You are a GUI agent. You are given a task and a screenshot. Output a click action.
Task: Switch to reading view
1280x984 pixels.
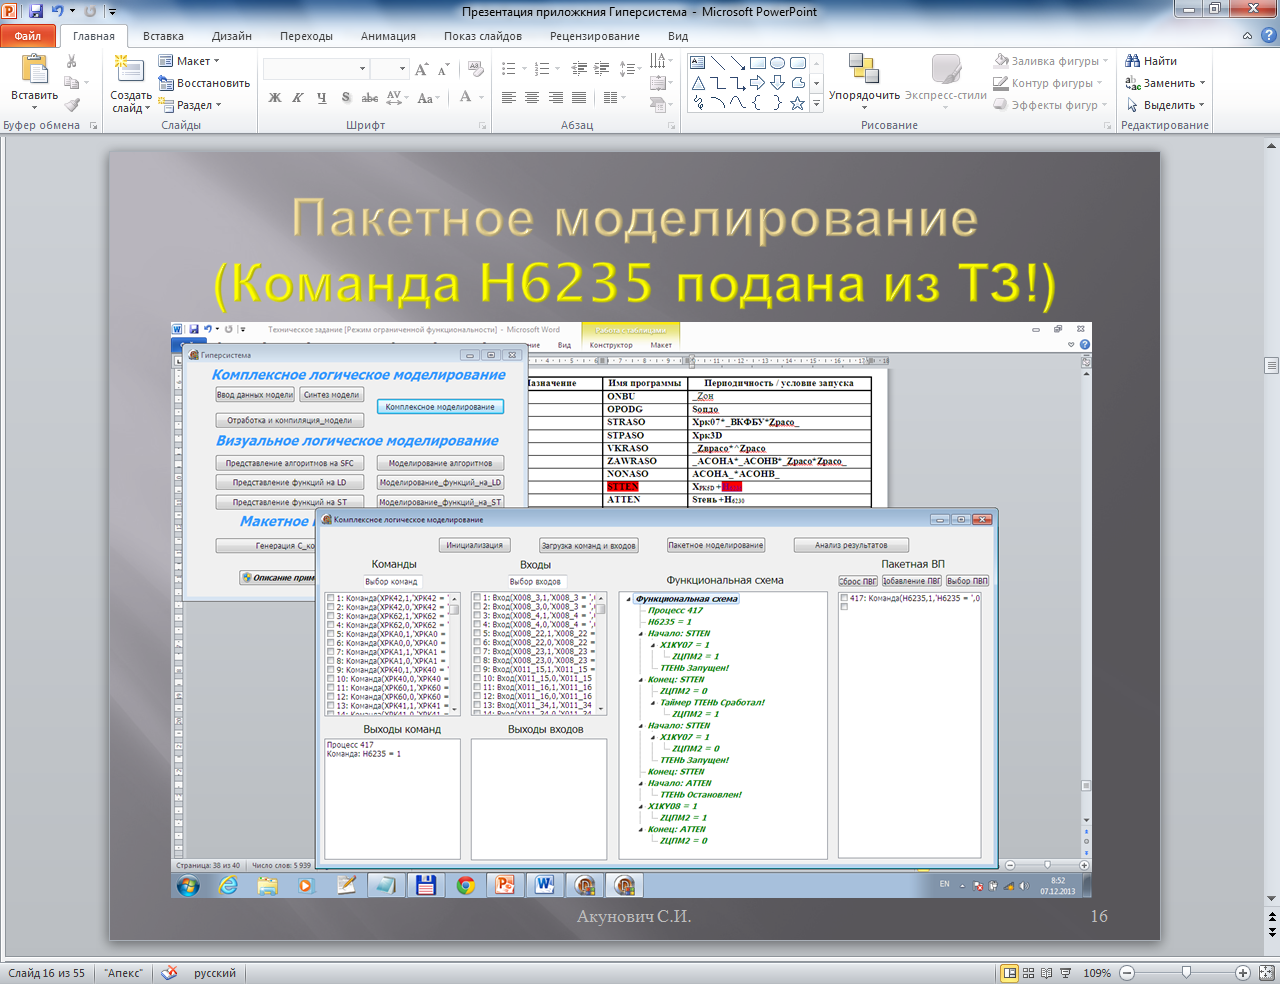pyautogui.click(x=1047, y=973)
